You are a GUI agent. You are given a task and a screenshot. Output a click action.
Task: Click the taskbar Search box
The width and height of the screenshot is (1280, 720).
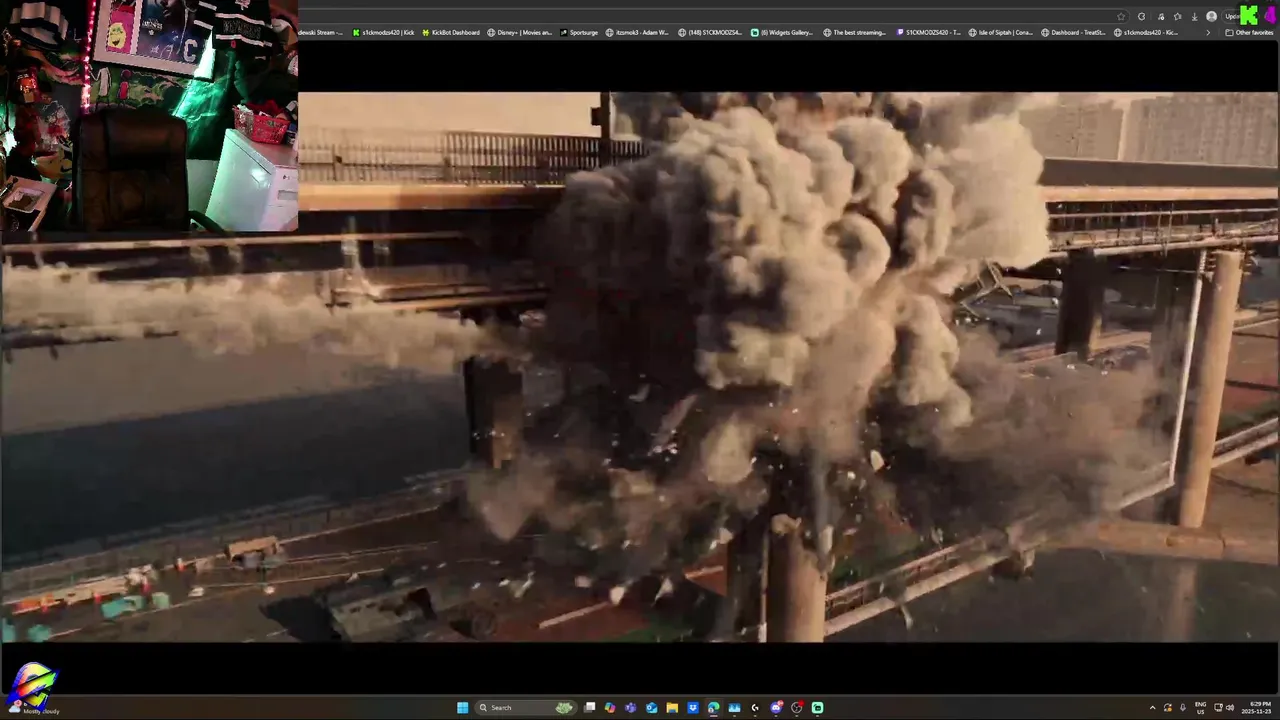(x=526, y=708)
